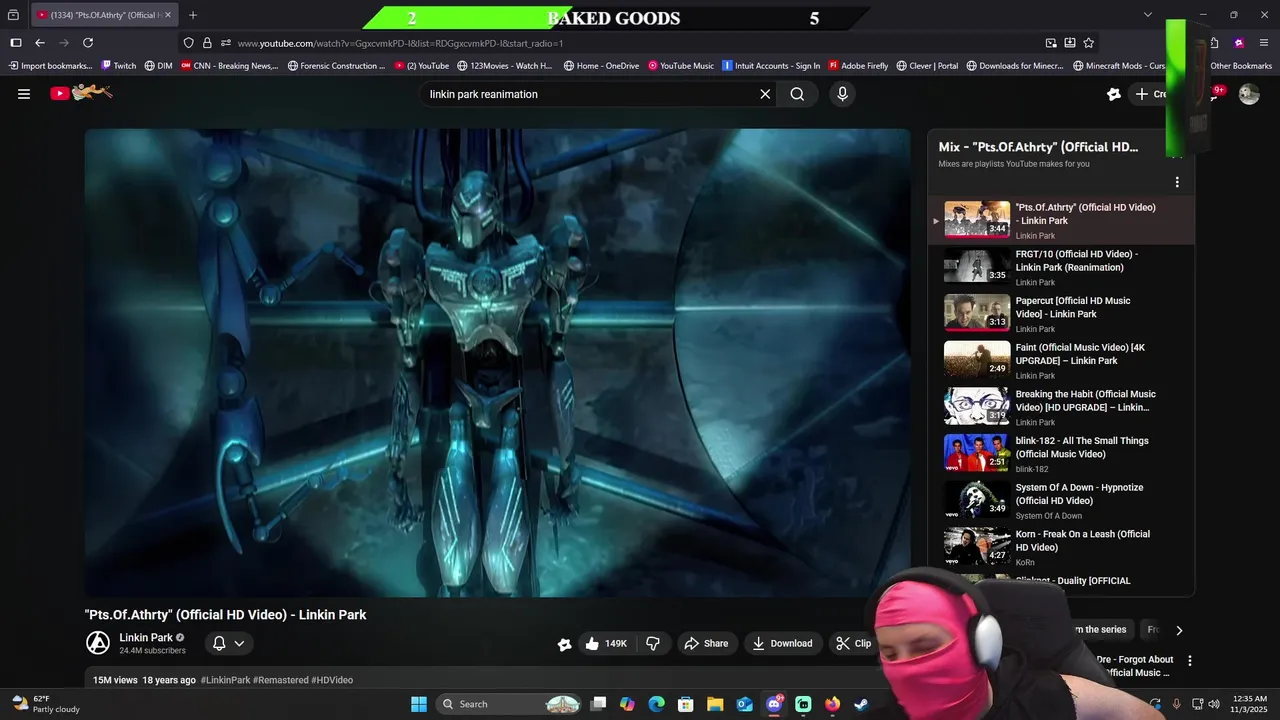Open volume control in system tray
This screenshot has height=720, width=1280.
click(1214, 704)
